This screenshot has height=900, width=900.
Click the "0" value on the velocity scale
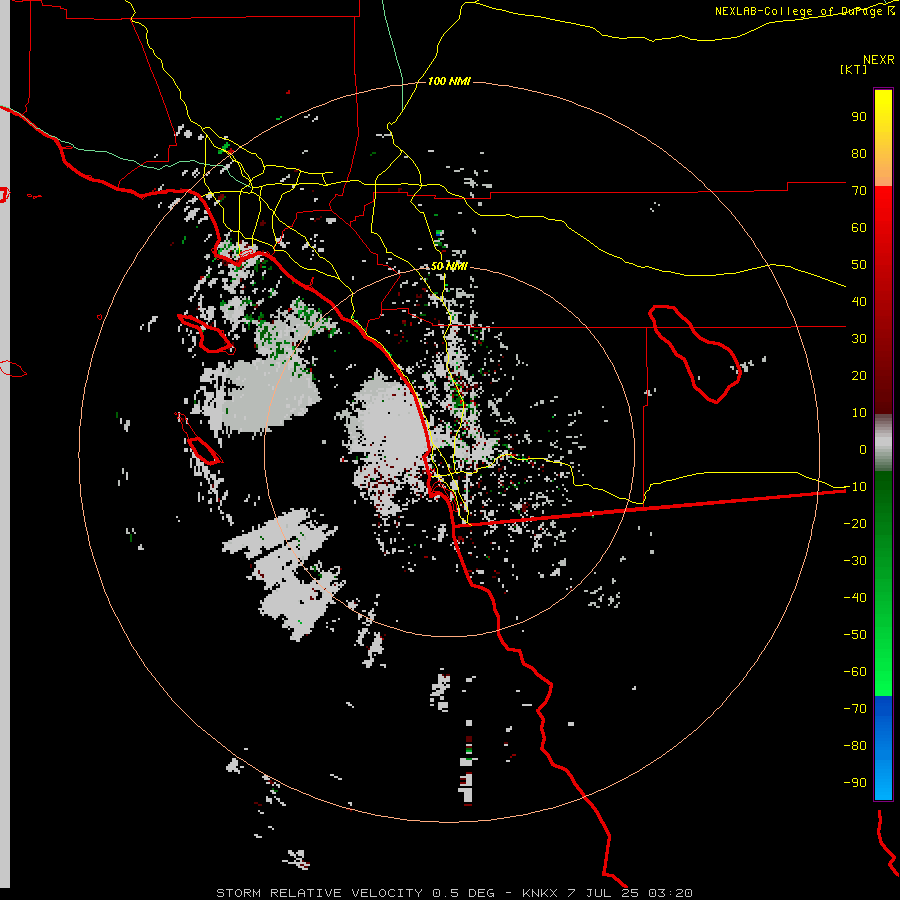coord(863,449)
